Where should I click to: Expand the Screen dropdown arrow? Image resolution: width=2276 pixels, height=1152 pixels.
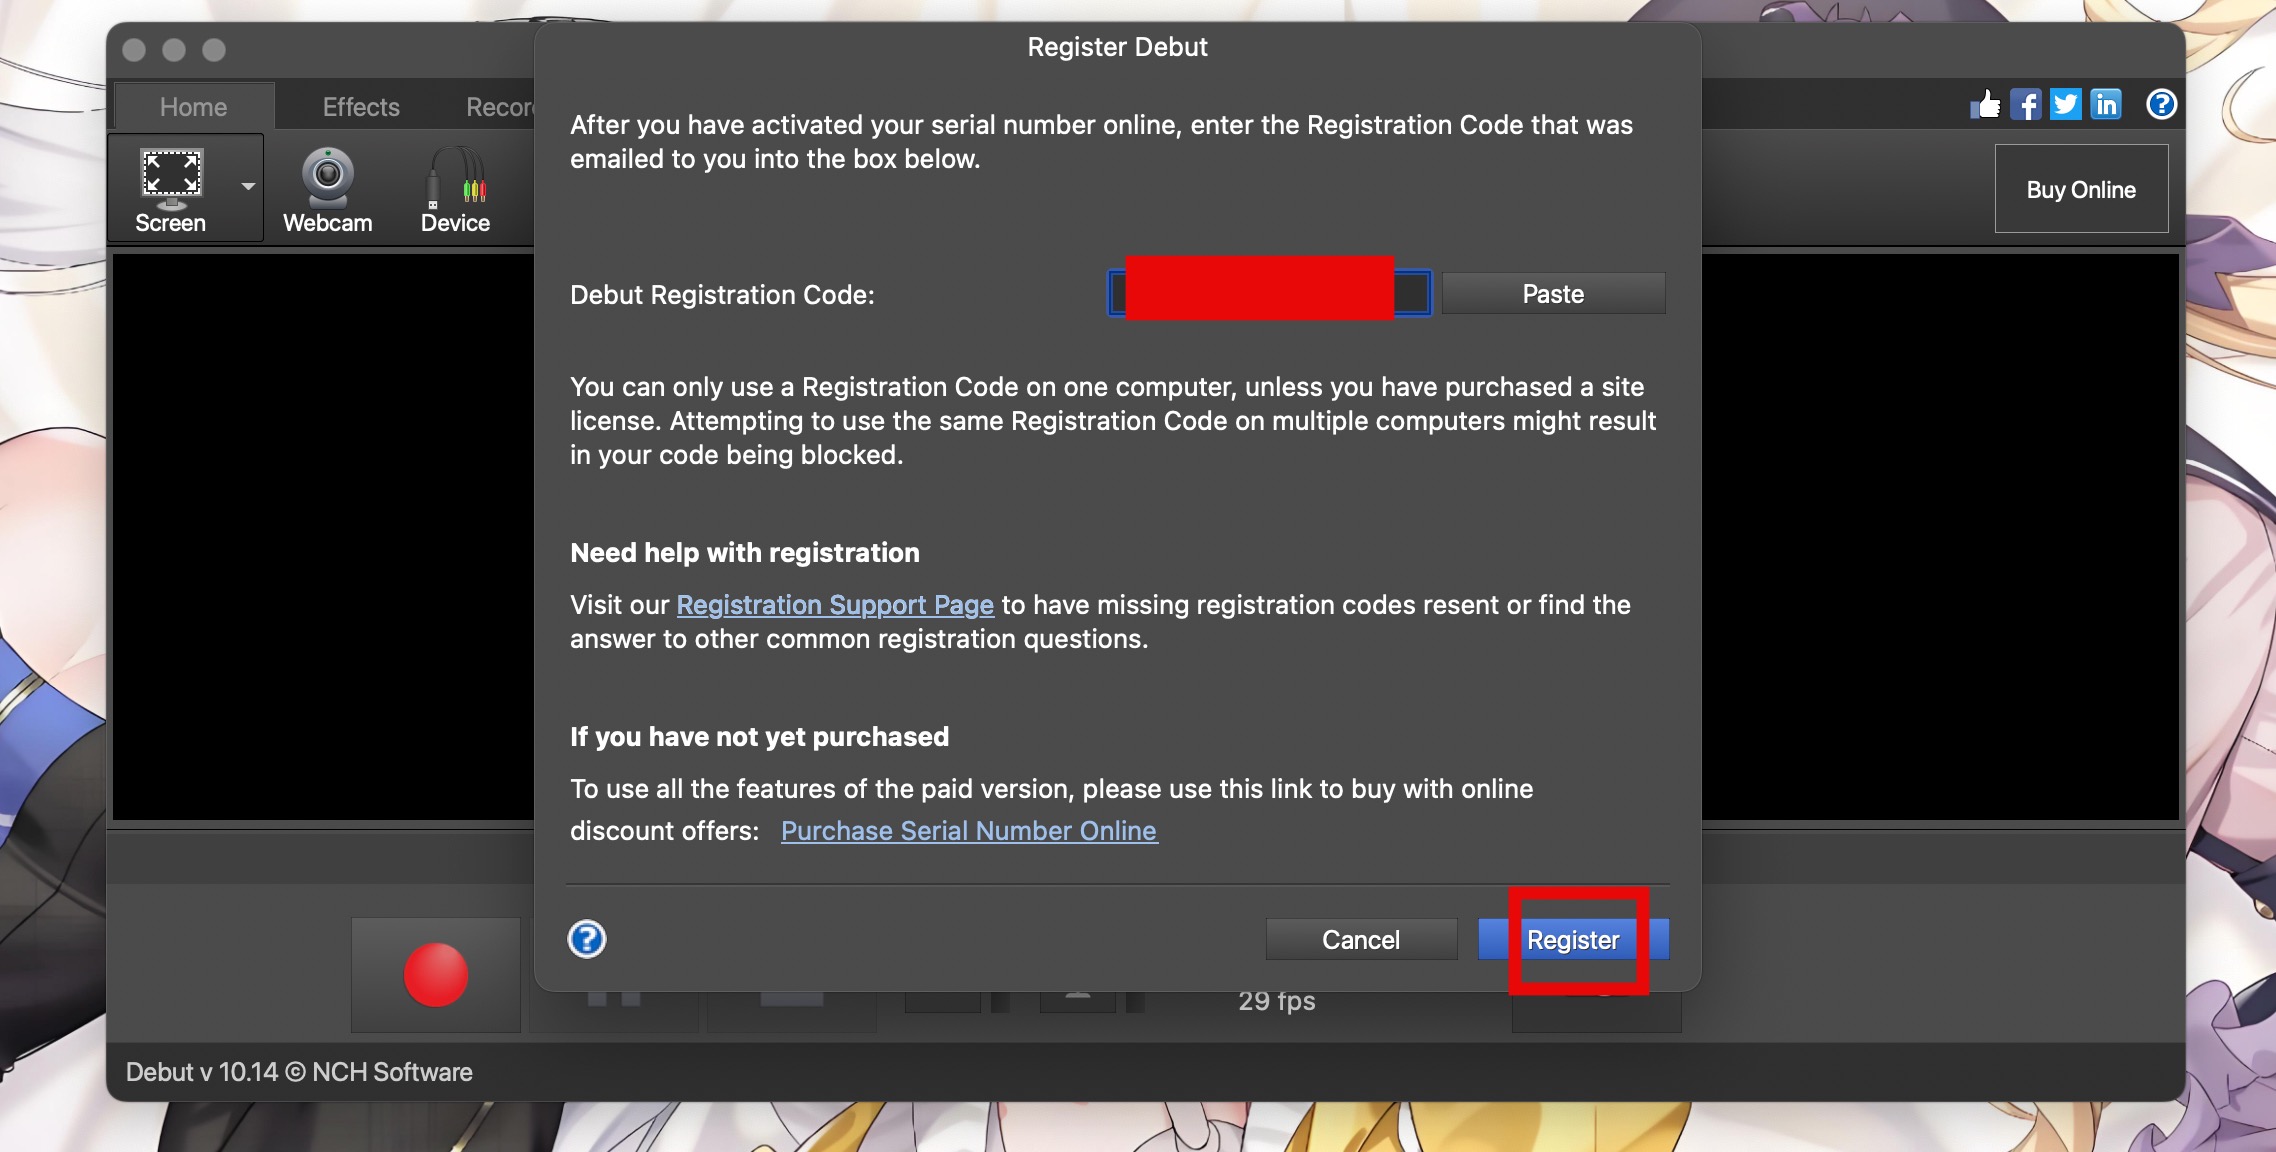(x=248, y=187)
